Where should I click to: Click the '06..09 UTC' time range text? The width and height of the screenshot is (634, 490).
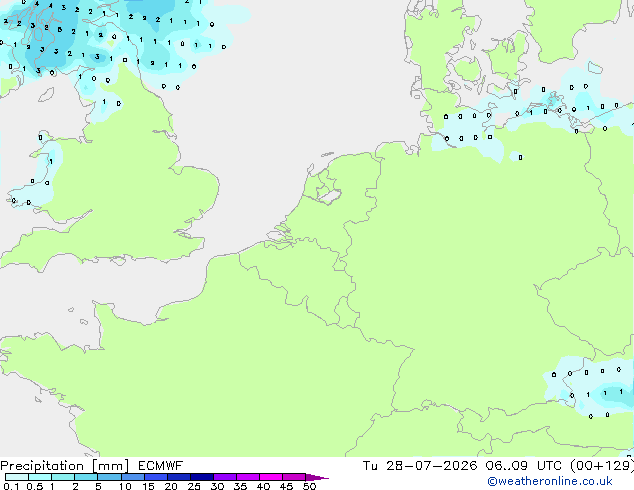coord(524,466)
